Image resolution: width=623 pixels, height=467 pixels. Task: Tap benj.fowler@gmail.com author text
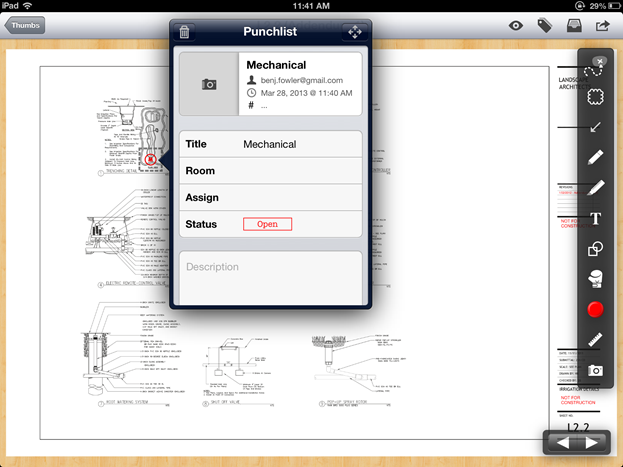coord(302,80)
